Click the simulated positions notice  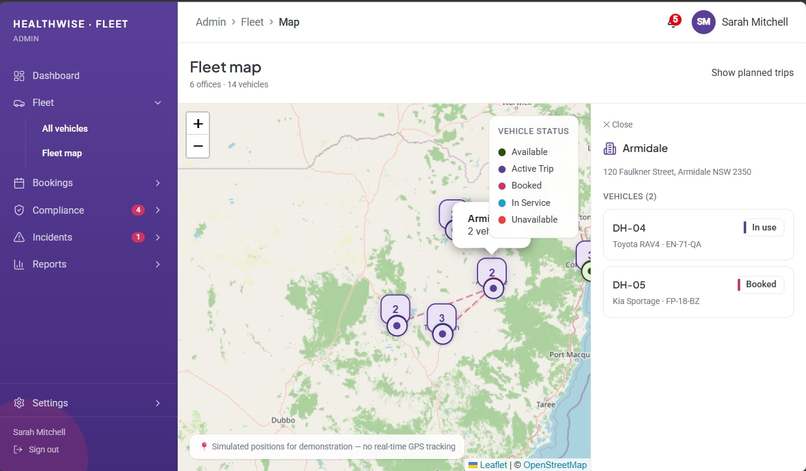[327, 446]
